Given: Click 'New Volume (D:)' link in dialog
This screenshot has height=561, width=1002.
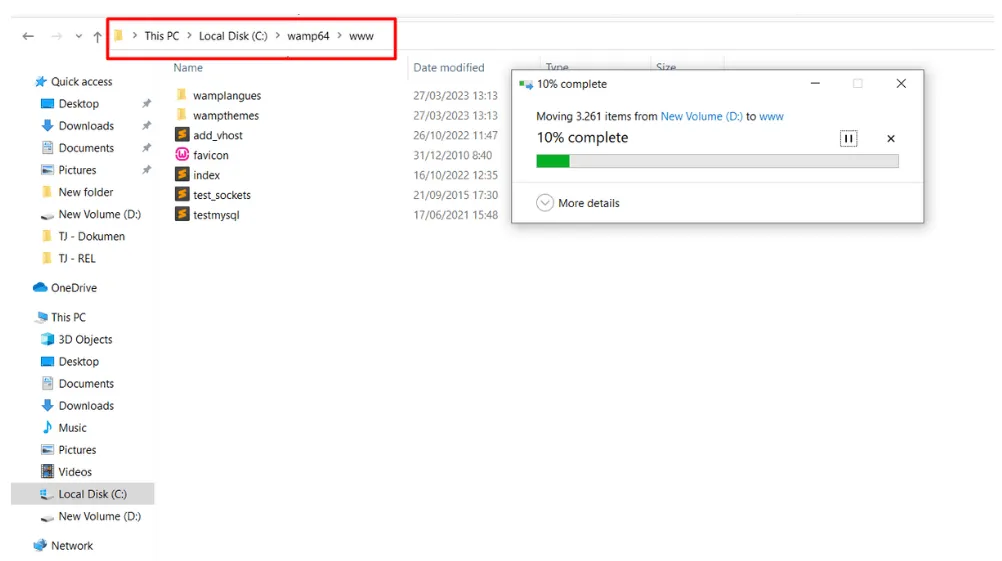Looking at the screenshot, I should pyautogui.click(x=701, y=116).
